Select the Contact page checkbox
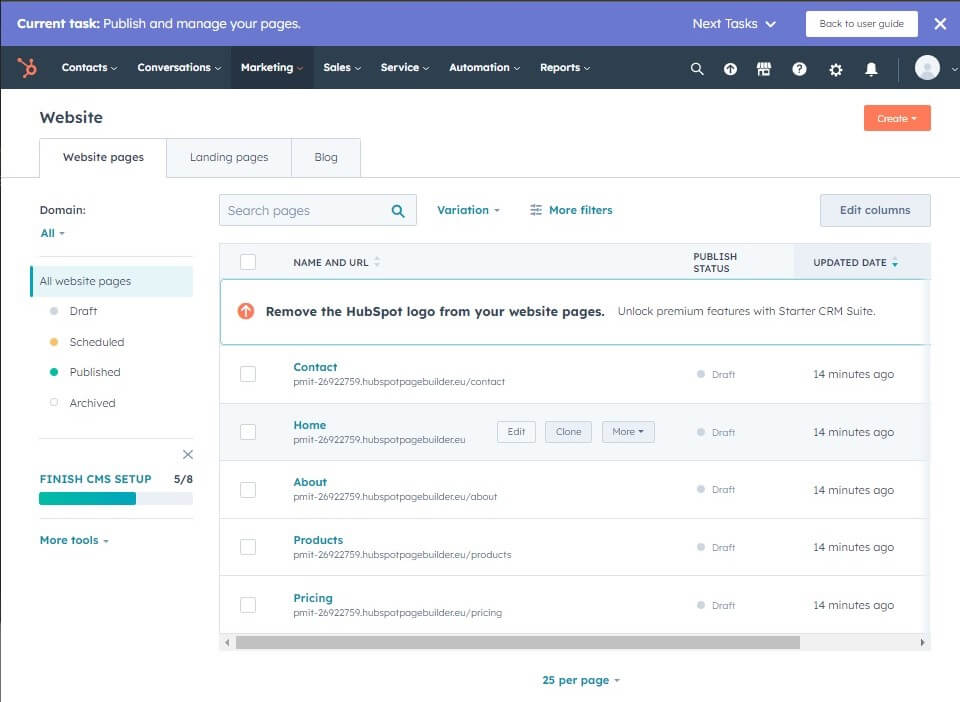Image resolution: width=960 pixels, height=702 pixels. [x=248, y=374]
